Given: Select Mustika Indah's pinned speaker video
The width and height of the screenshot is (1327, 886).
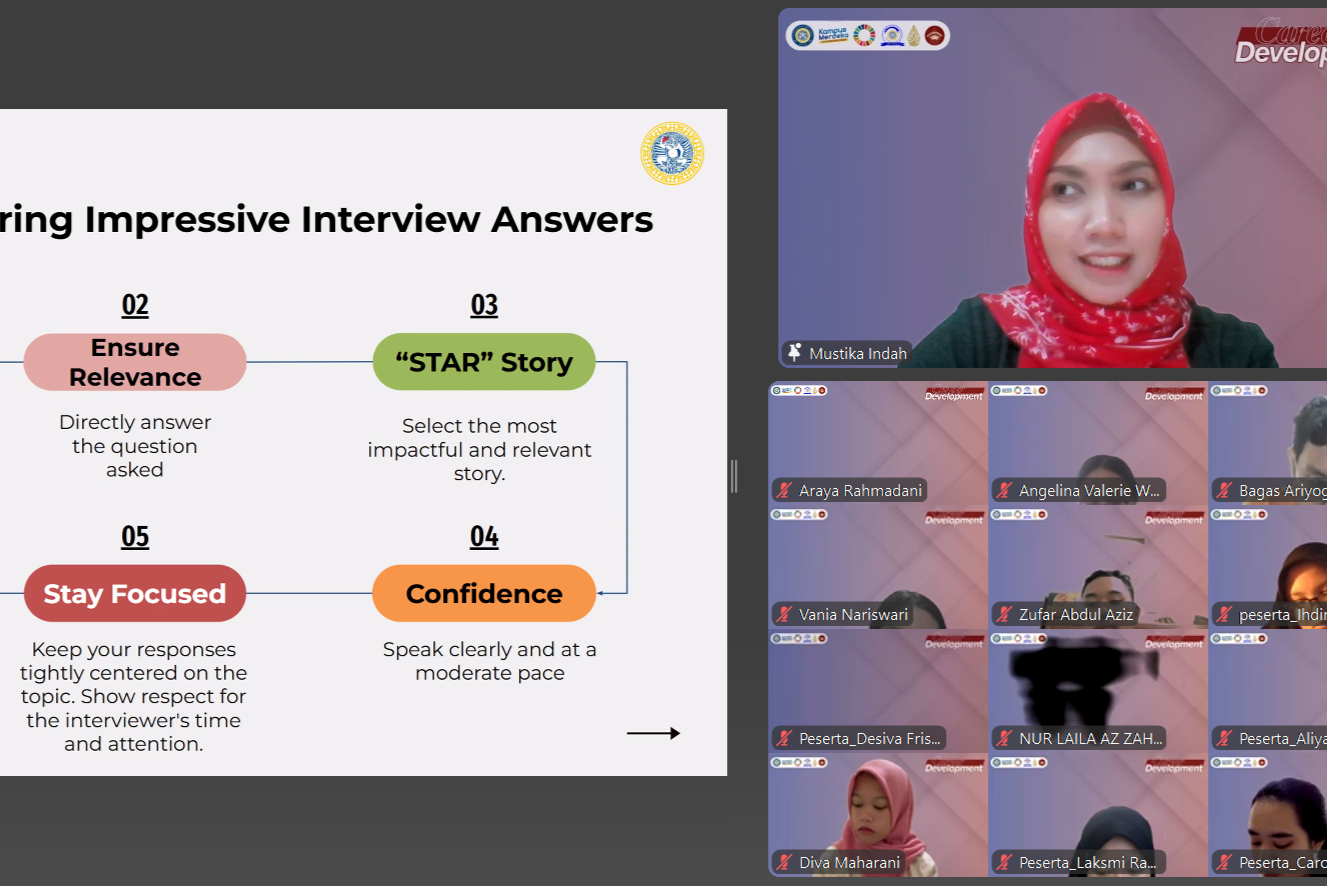Looking at the screenshot, I should pos(1053,188).
